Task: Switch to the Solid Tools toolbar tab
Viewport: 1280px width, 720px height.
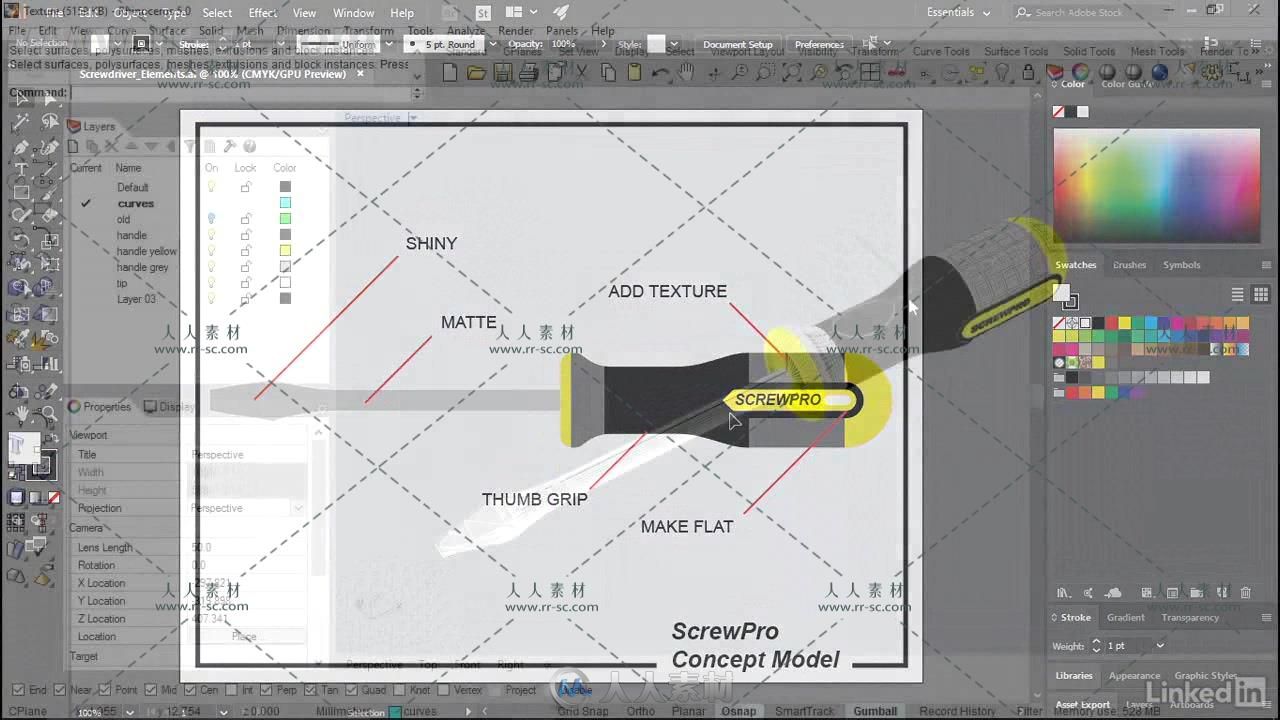Action: pyautogui.click(x=1089, y=51)
